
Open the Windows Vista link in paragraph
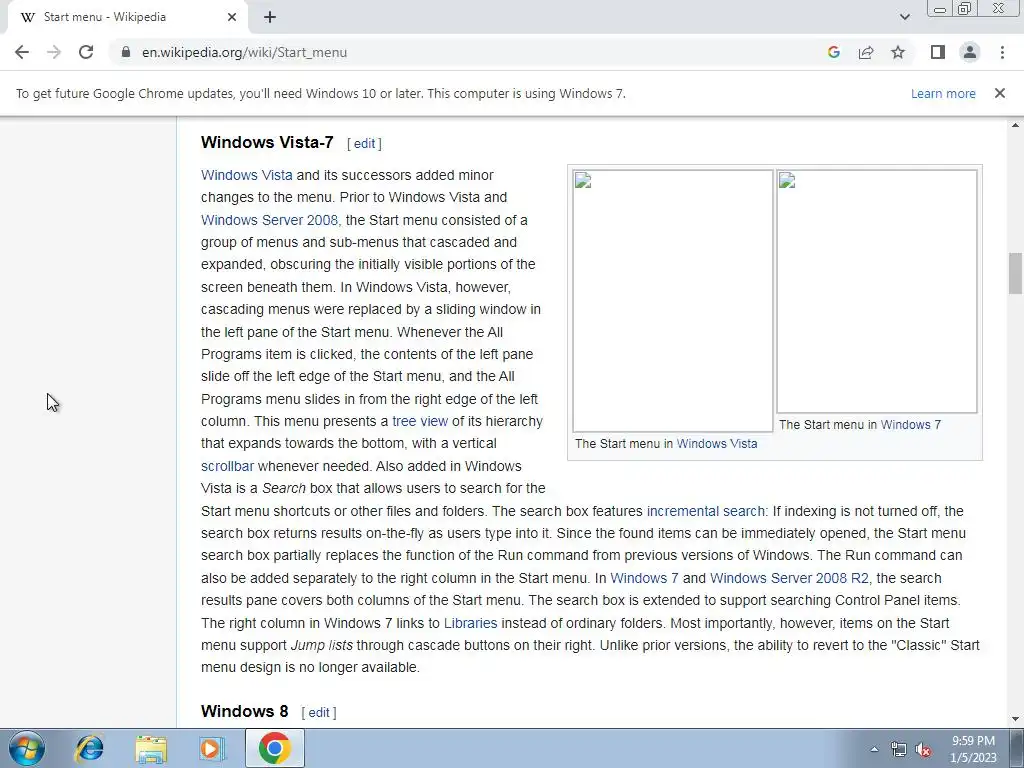point(247,175)
